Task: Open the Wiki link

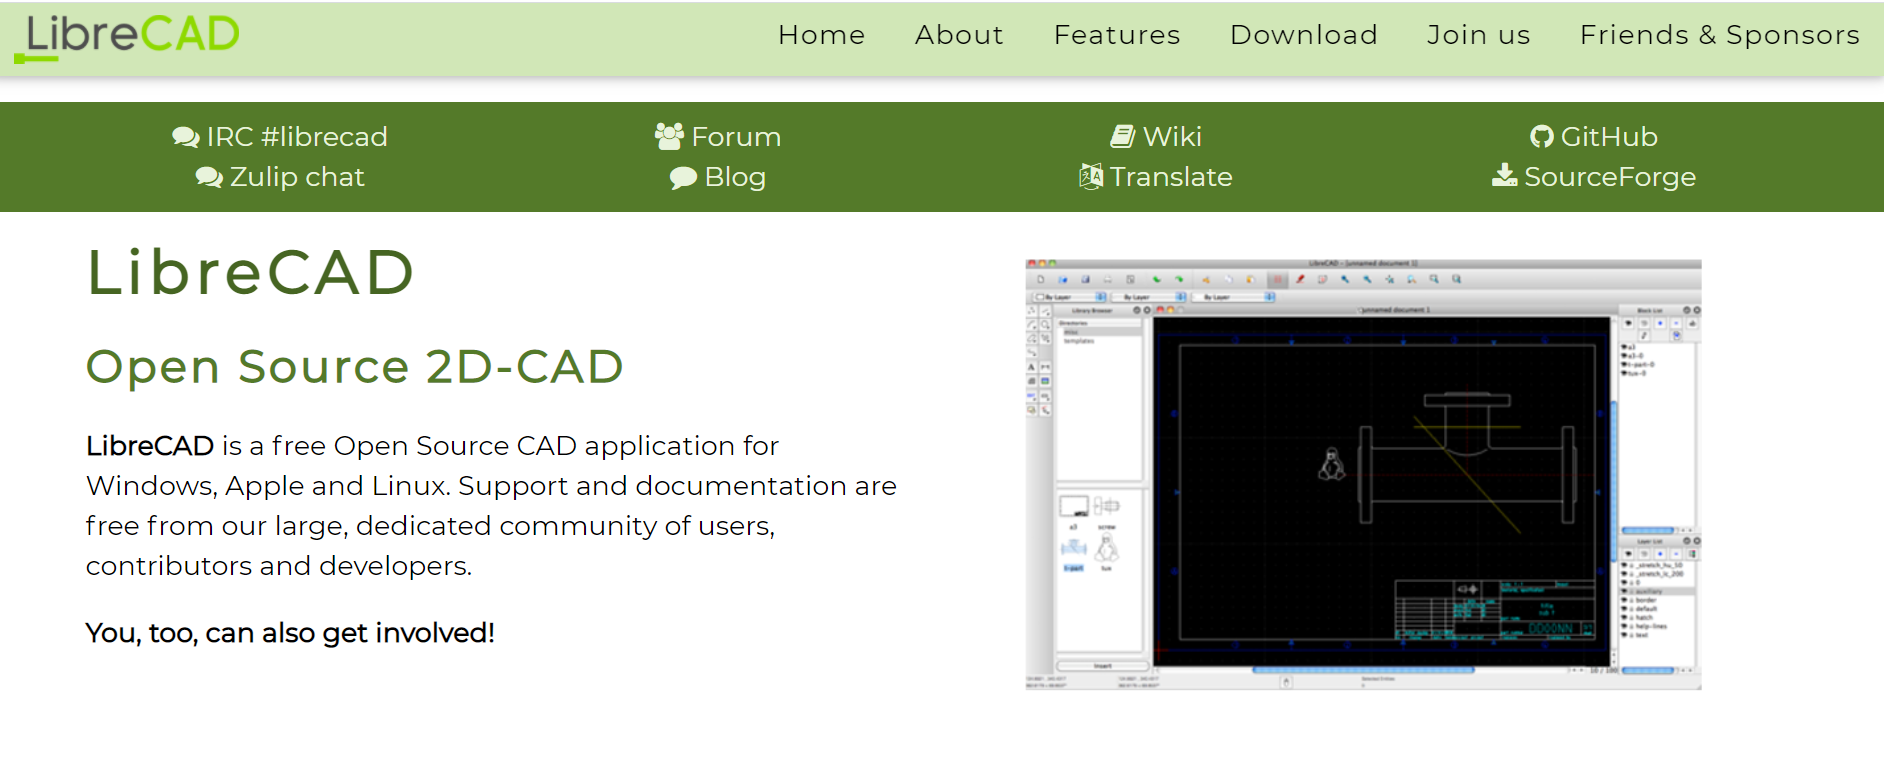Action: [1172, 137]
